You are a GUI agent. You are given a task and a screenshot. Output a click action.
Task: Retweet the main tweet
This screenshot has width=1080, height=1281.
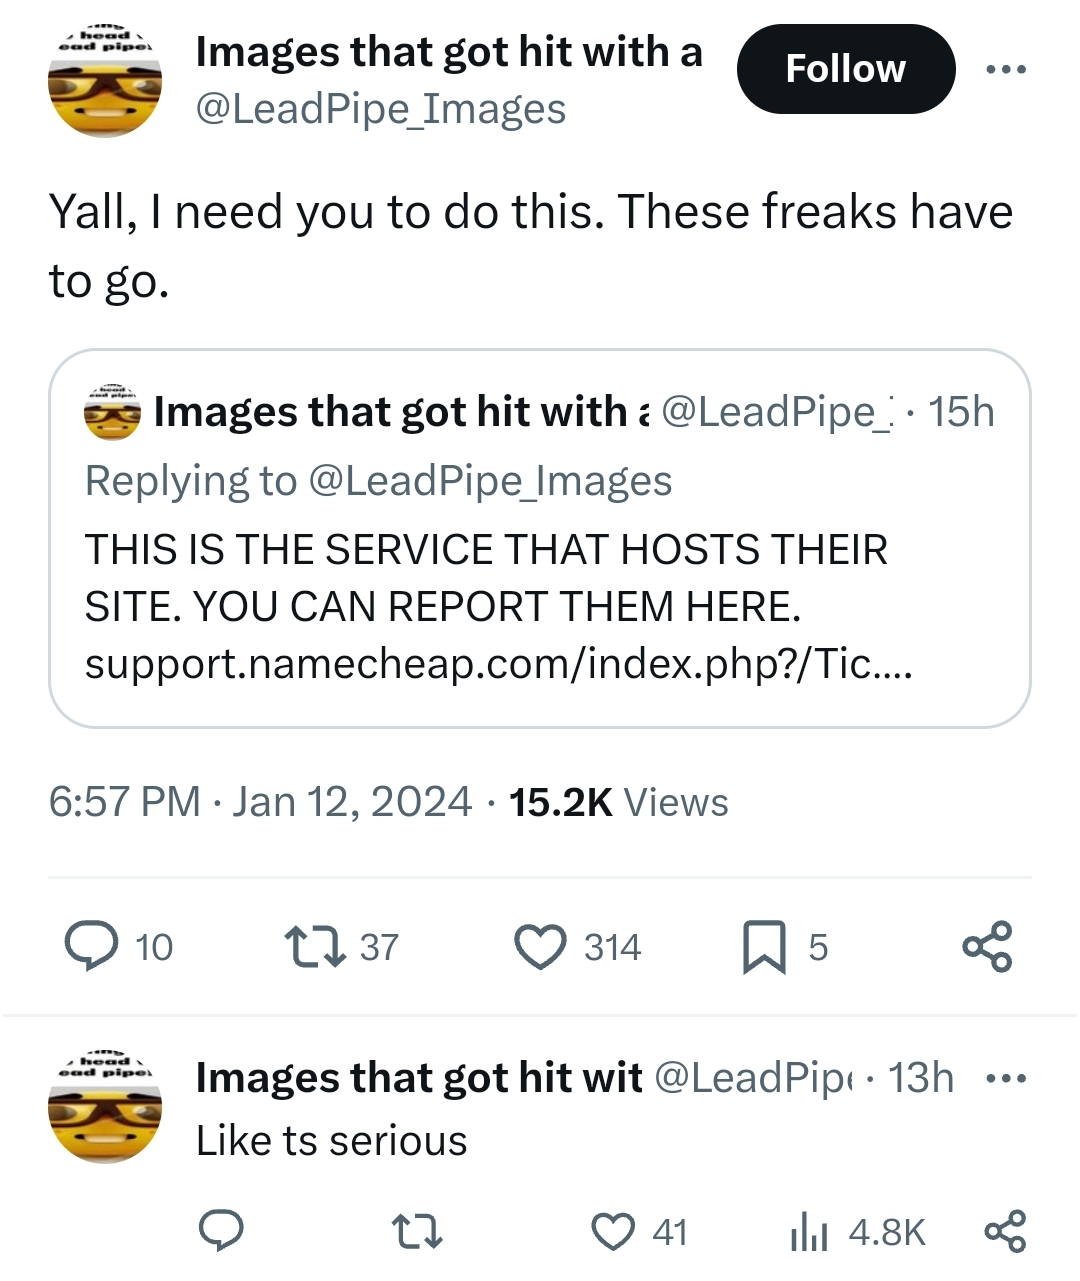308,946
